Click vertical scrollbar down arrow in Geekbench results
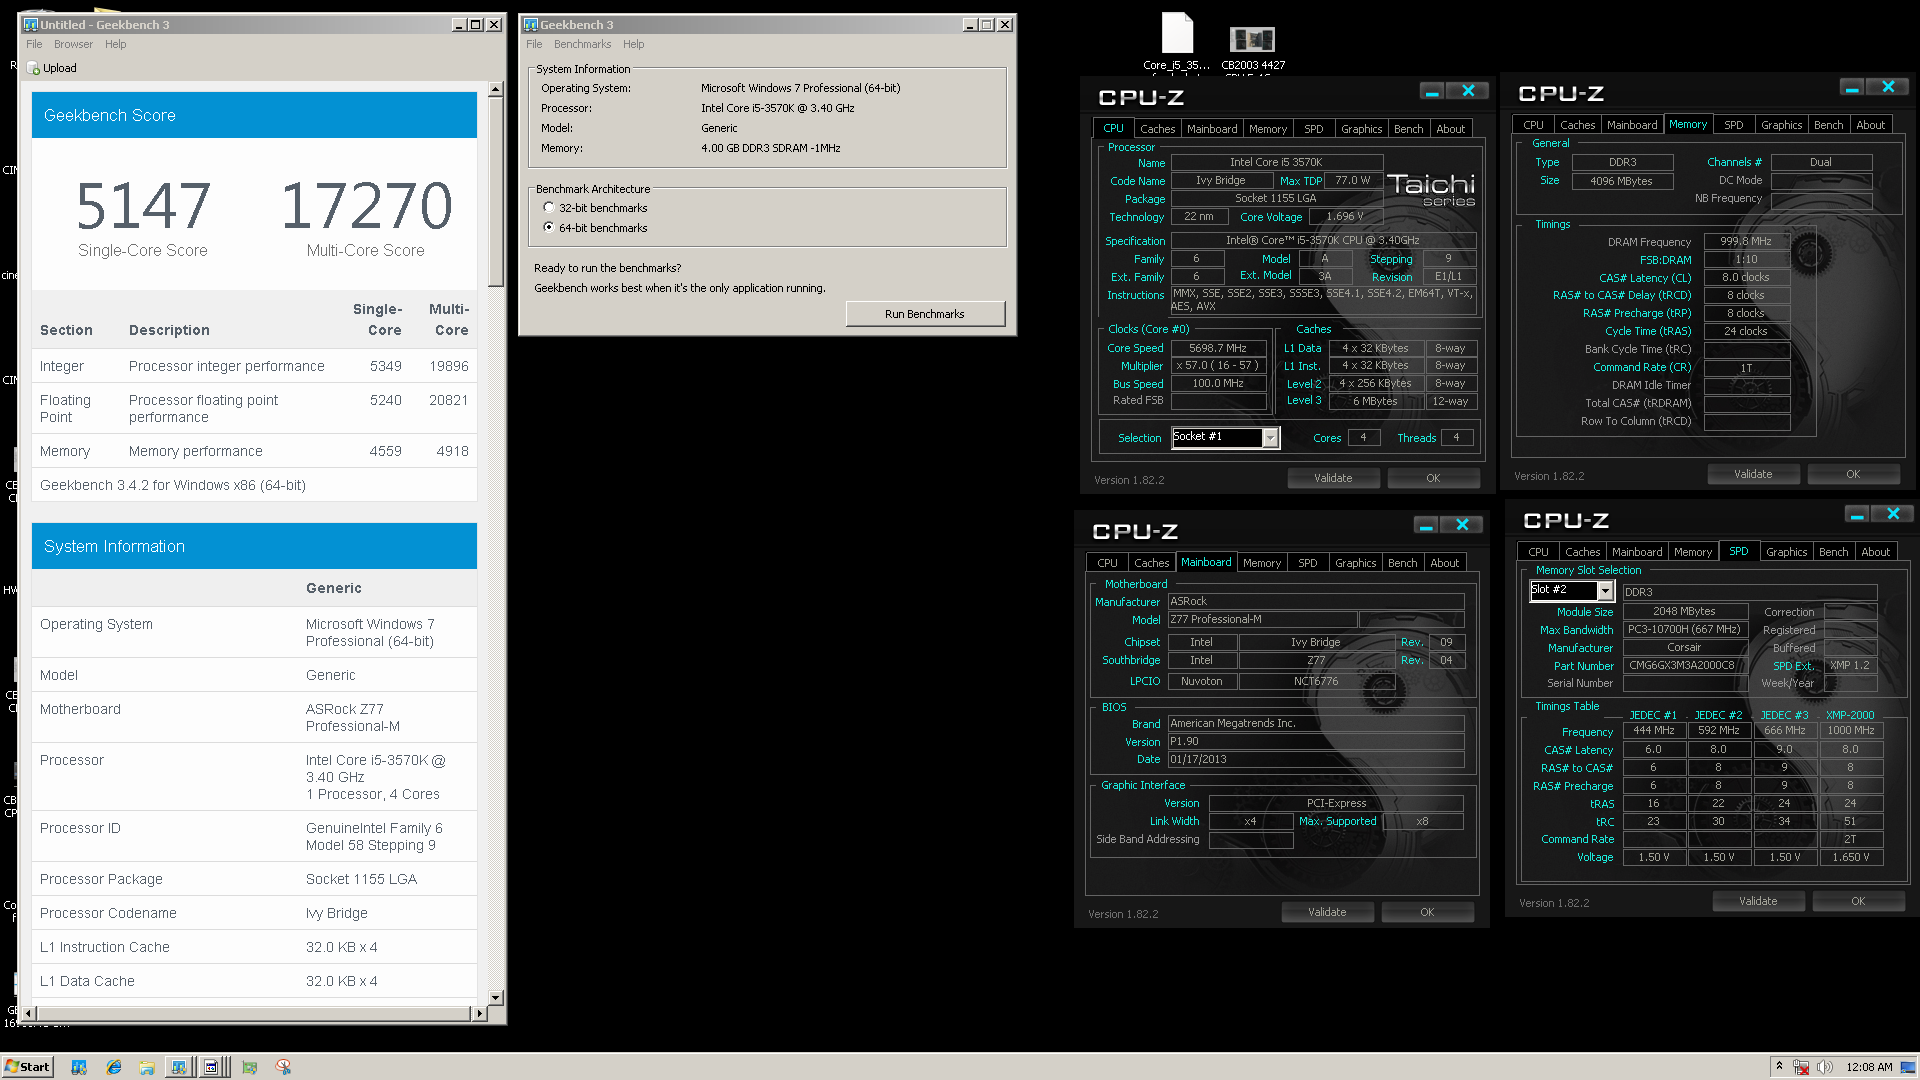The width and height of the screenshot is (1920, 1080). [496, 998]
